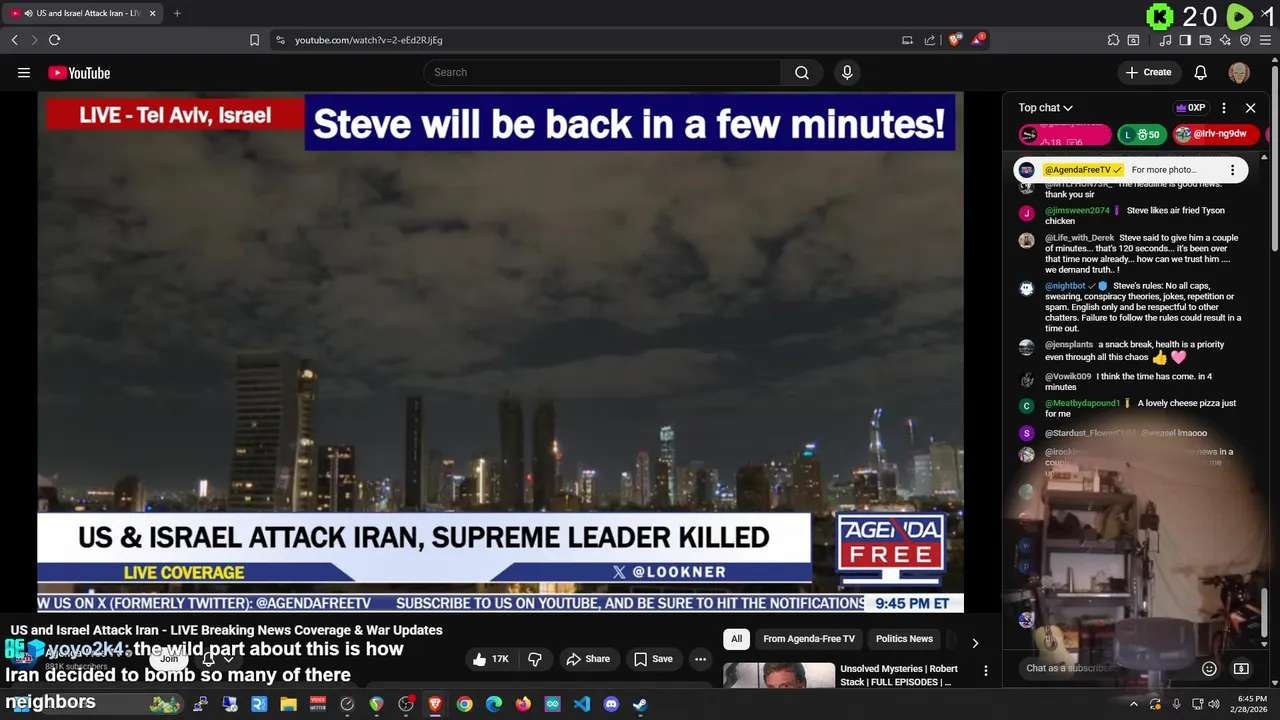Open the L 50 super sticker chip
The height and width of the screenshot is (720, 1280).
pyautogui.click(x=1141, y=134)
